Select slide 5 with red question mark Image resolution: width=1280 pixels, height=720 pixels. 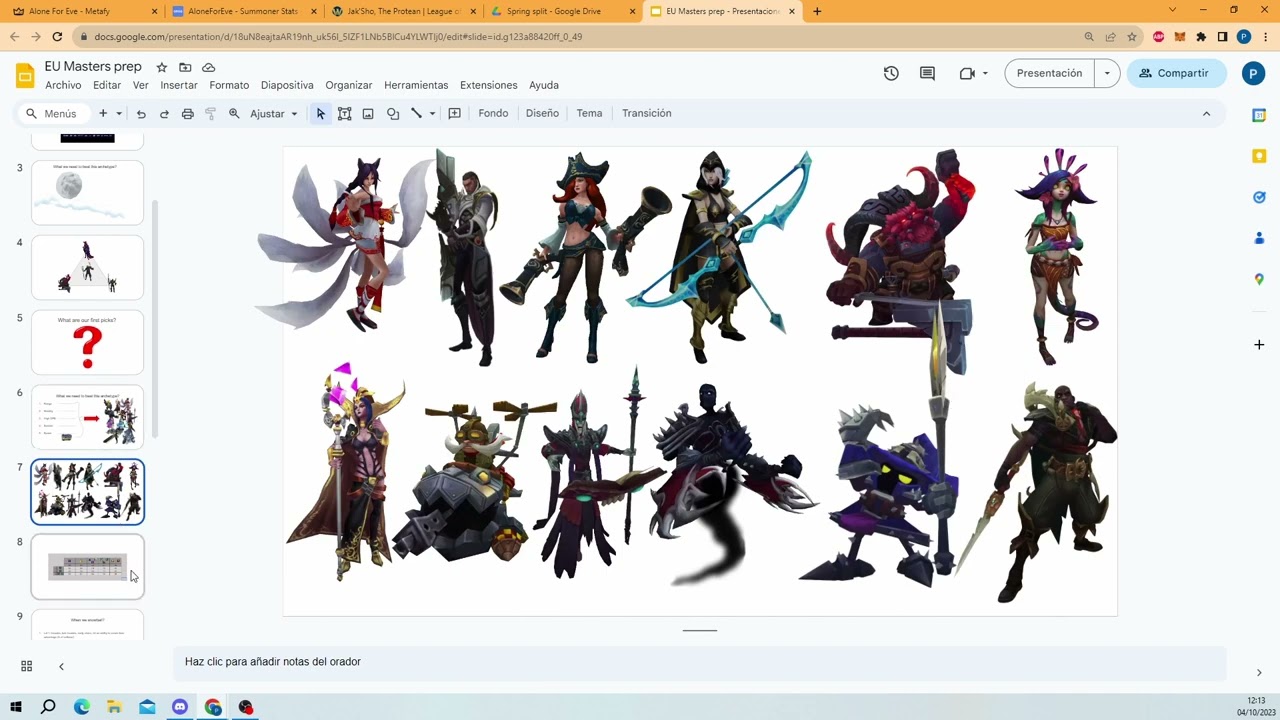pyautogui.click(x=88, y=342)
